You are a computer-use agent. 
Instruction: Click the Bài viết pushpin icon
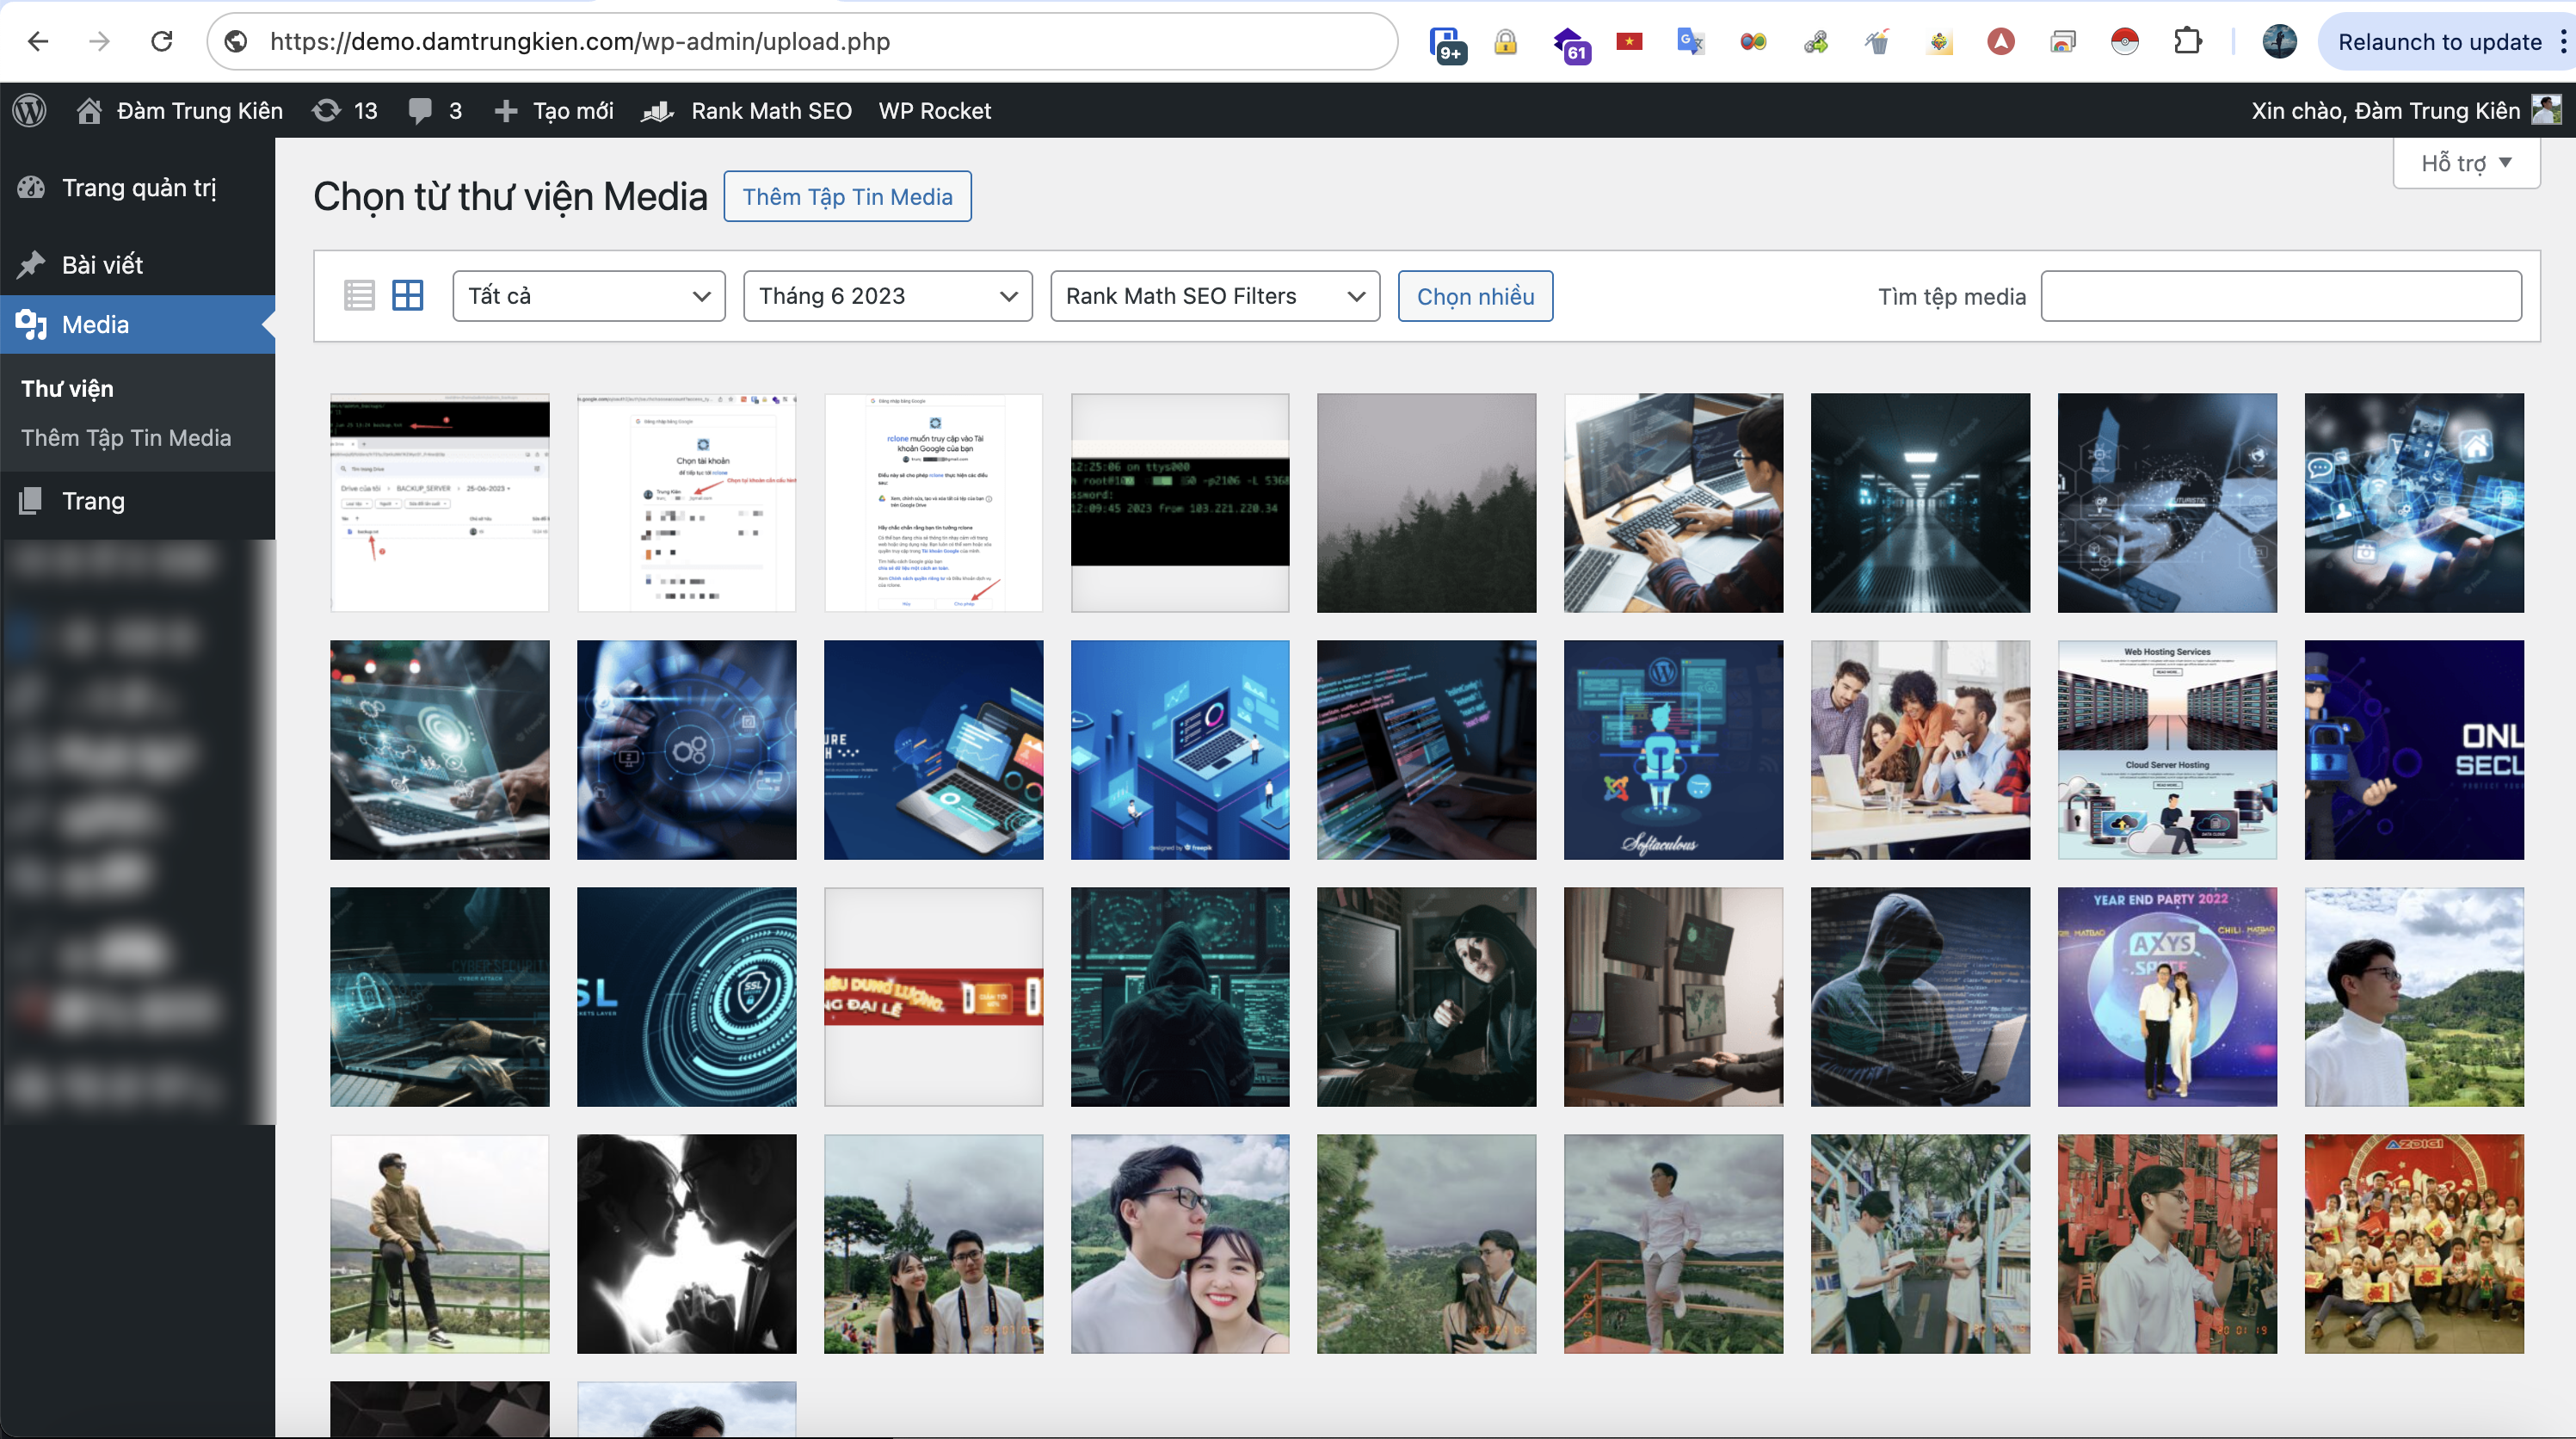pos(31,264)
